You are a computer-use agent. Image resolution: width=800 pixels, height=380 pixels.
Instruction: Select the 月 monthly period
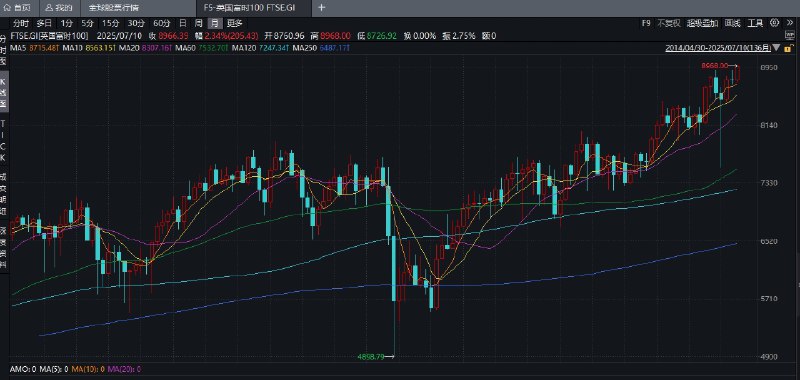click(x=215, y=23)
